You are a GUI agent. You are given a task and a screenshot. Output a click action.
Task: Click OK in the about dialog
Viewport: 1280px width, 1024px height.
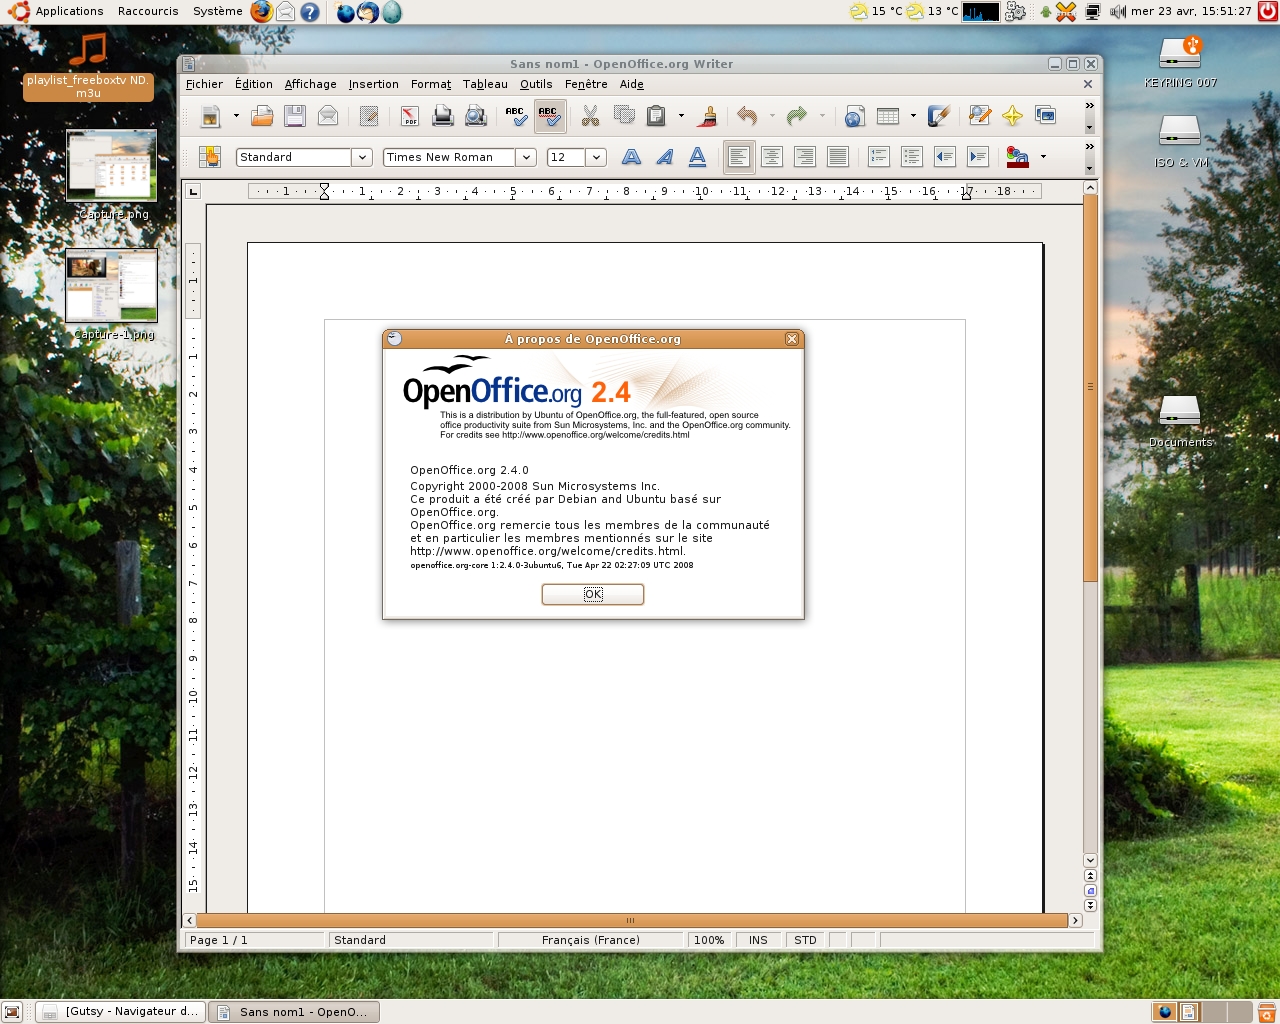[x=592, y=594]
